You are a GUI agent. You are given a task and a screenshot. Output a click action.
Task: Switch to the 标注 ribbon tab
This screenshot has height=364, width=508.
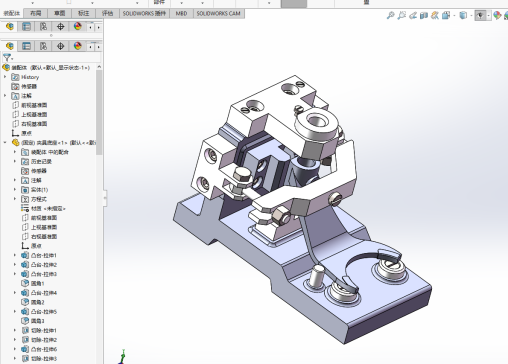tap(84, 13)
